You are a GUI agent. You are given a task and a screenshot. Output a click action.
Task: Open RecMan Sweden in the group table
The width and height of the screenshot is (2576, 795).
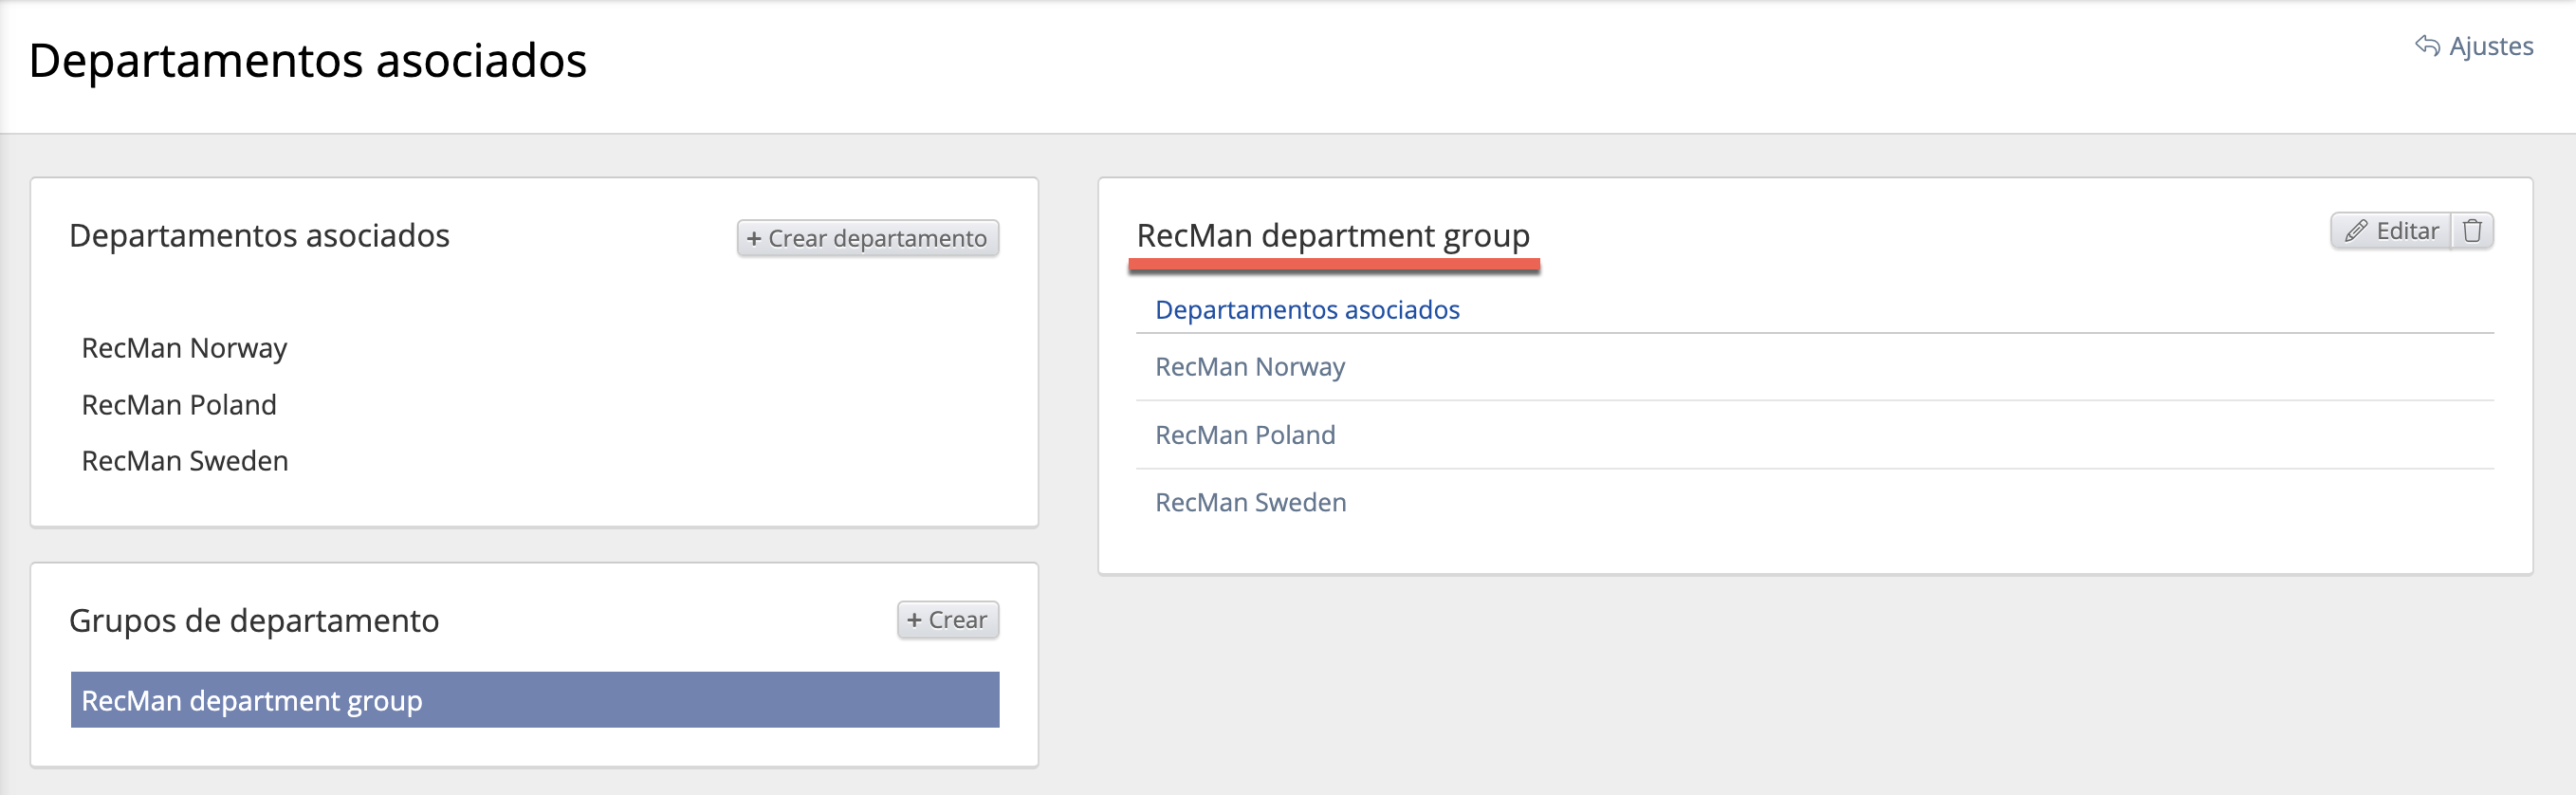point(1250,502)
